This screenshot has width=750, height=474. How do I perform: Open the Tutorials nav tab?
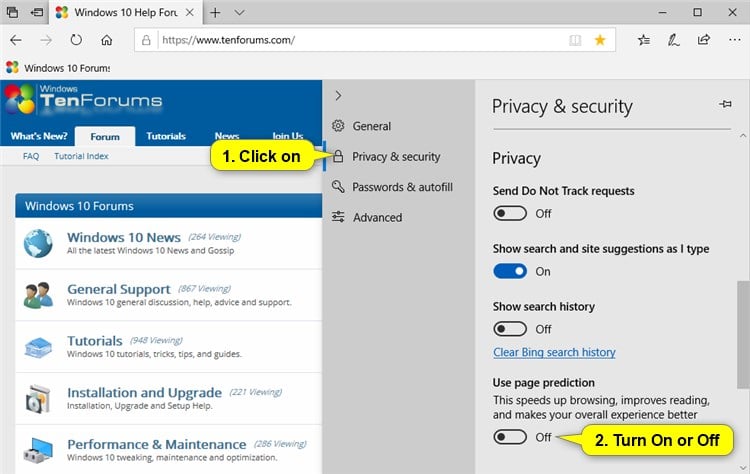click(166, 136)
